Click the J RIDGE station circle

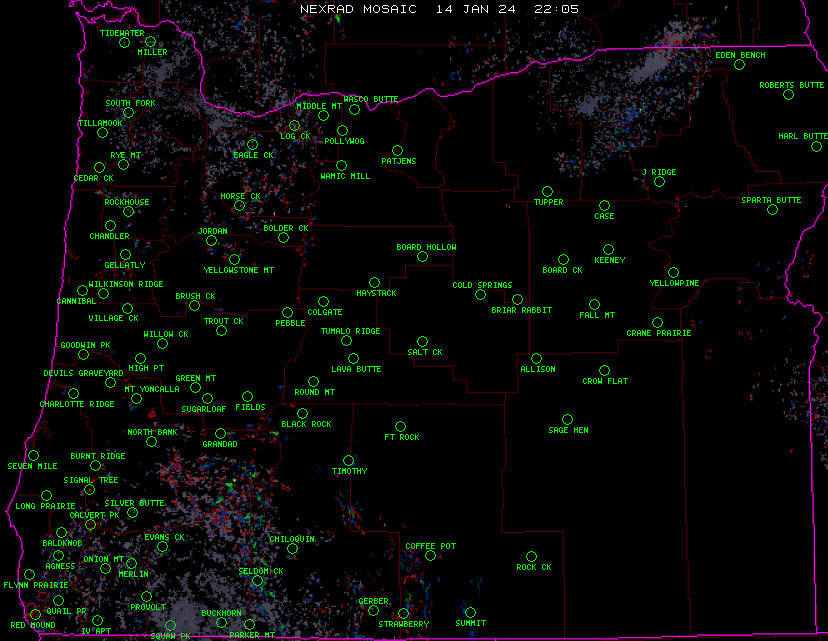[659, 182]
